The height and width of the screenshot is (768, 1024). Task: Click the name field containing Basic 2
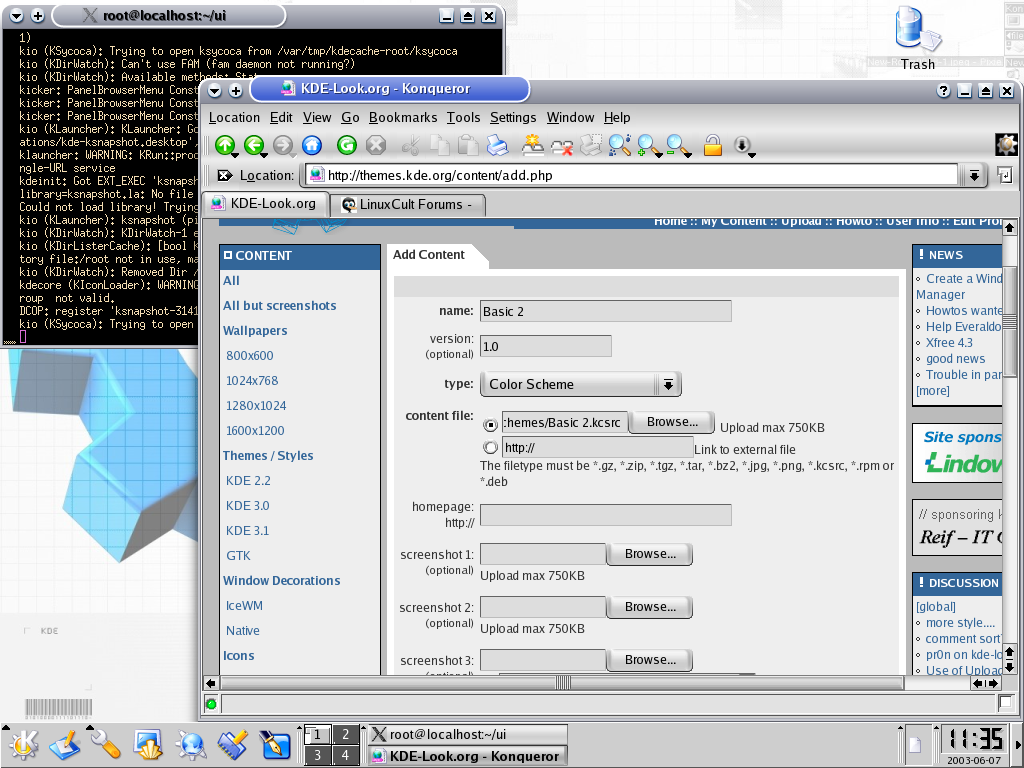pos(605,312)
